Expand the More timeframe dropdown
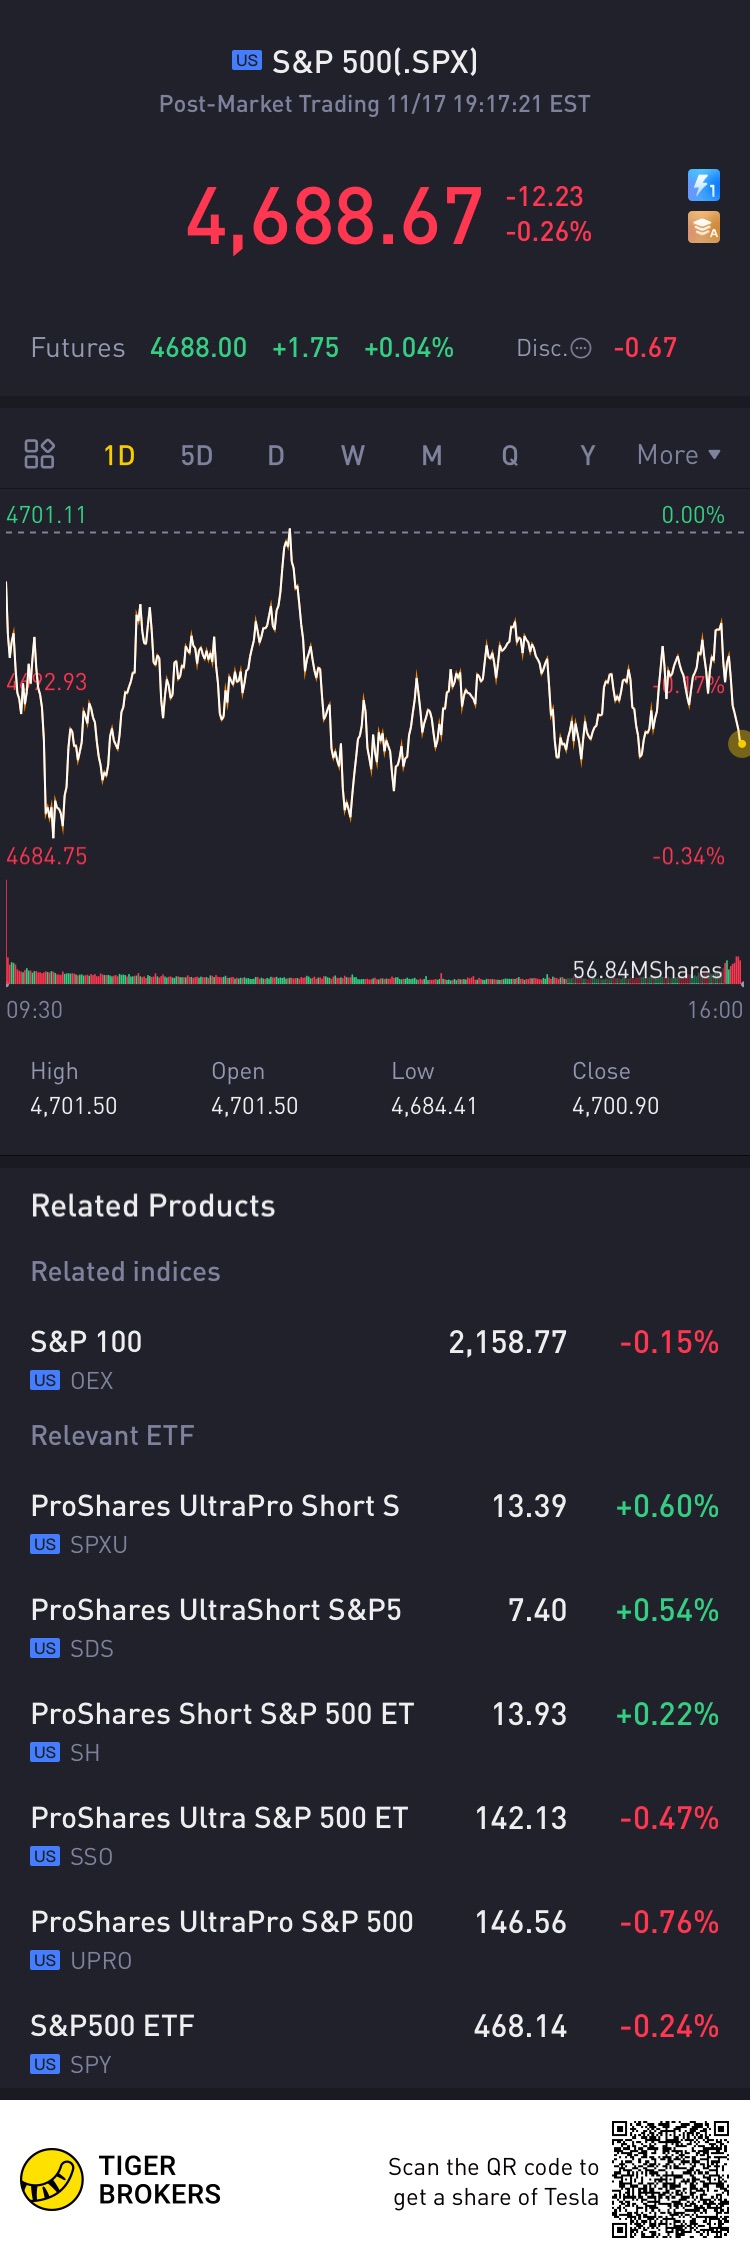This screenshot has height=2260, width=750. [x=678, y=455]
